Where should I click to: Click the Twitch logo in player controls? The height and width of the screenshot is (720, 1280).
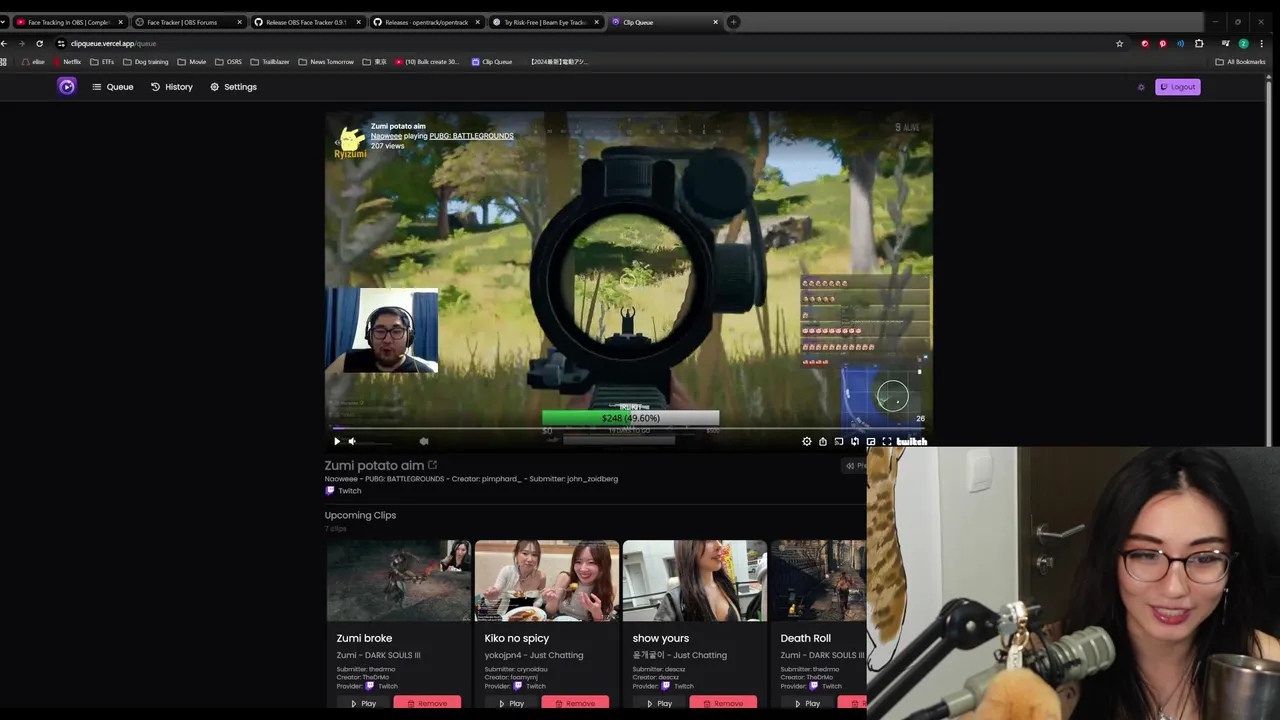click(912, 441)
